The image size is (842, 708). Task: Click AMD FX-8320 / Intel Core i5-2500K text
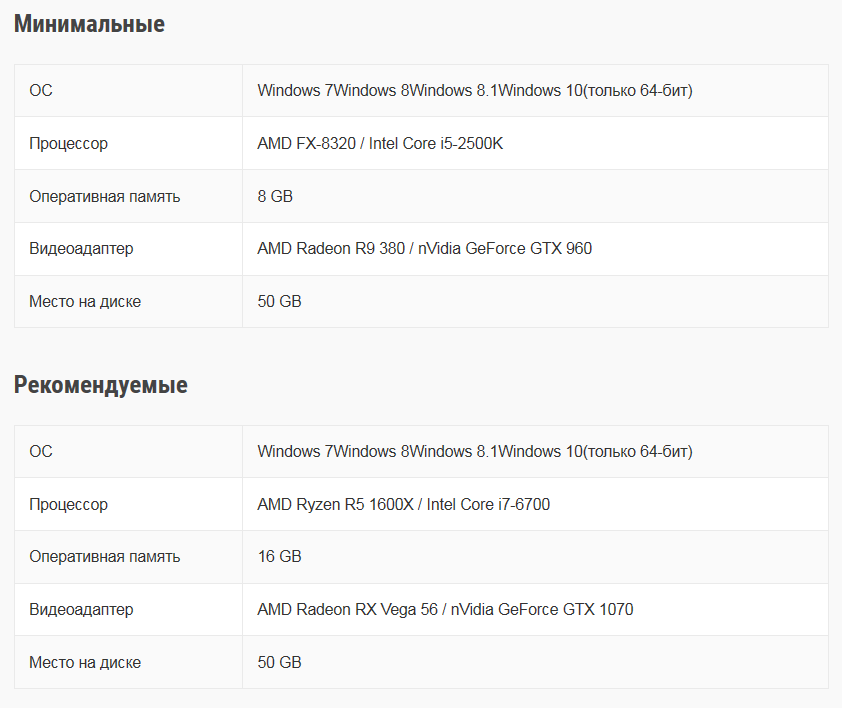pyautogui.click(x=380, y=144)
